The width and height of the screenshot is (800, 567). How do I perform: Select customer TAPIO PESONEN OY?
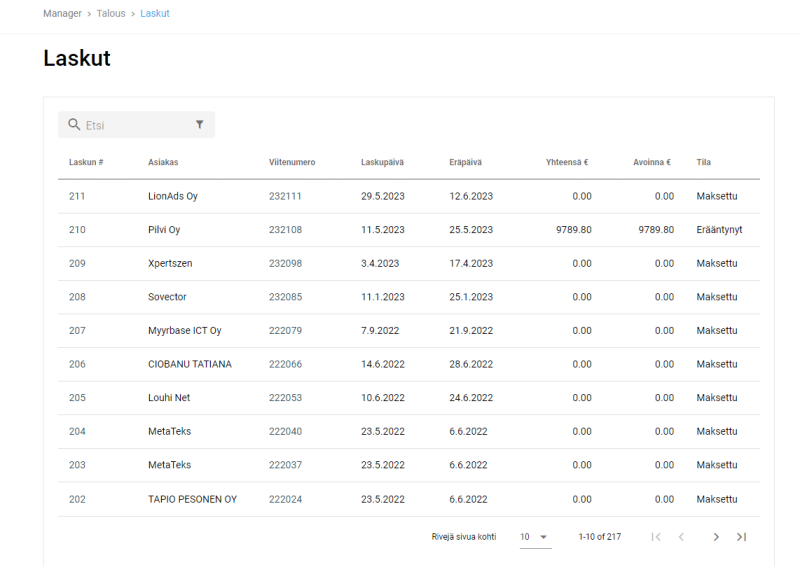coord(192,499)
